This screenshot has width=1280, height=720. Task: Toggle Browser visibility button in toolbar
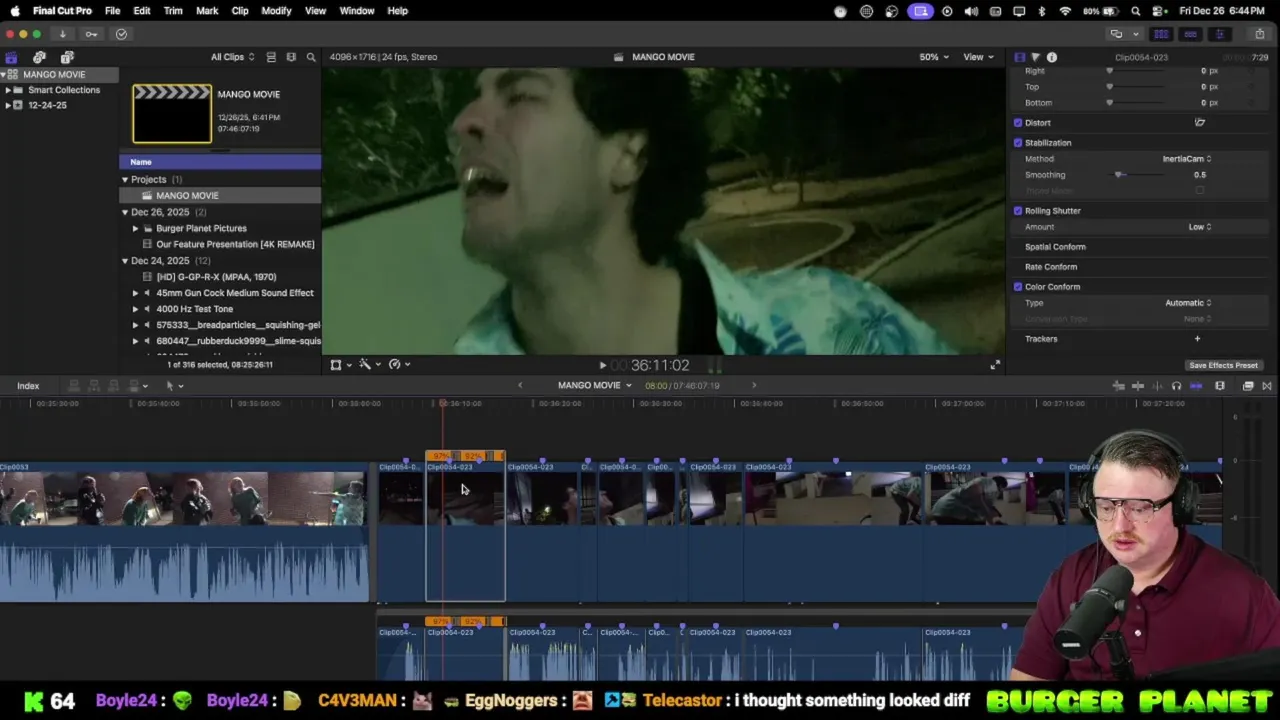1161,34
